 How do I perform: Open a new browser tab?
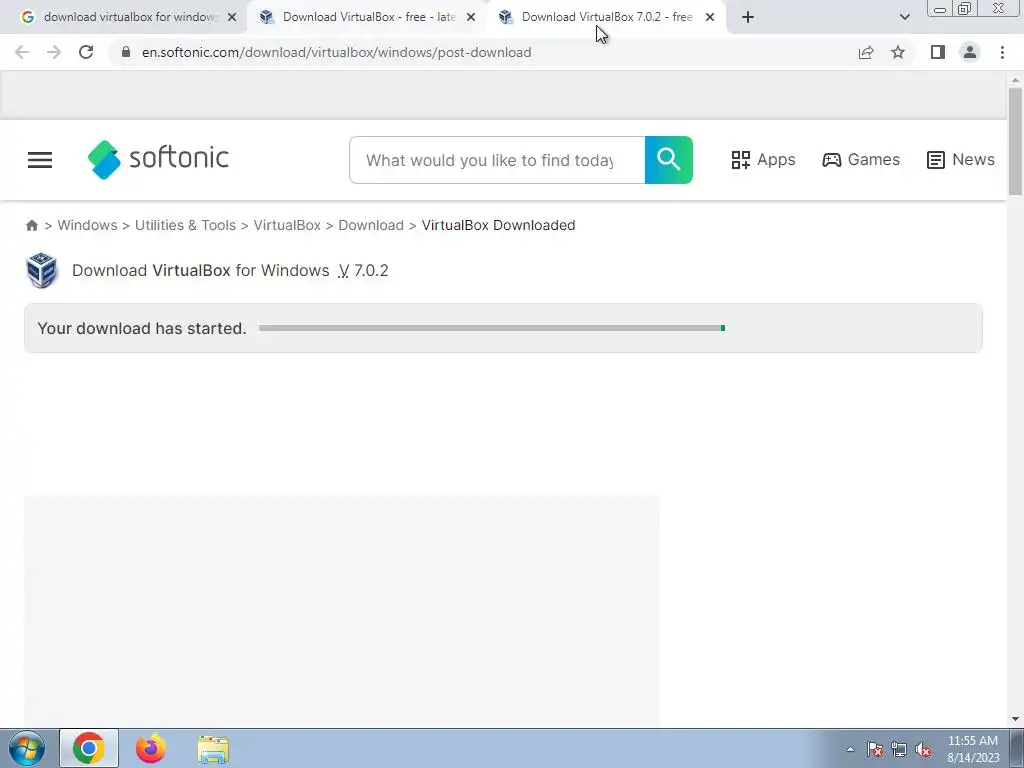(x=748, y=18)
